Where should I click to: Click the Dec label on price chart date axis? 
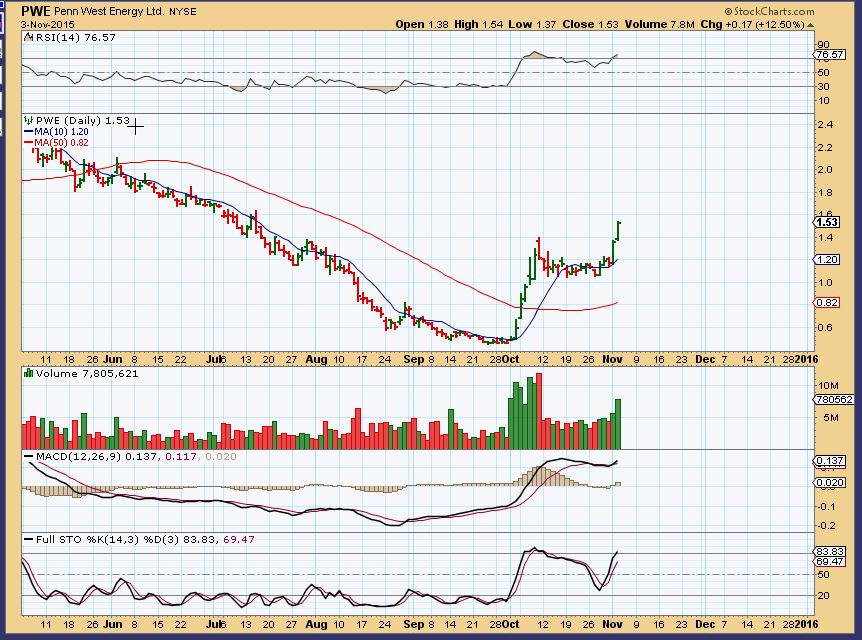pyautogui.click(x=705, y=360)
